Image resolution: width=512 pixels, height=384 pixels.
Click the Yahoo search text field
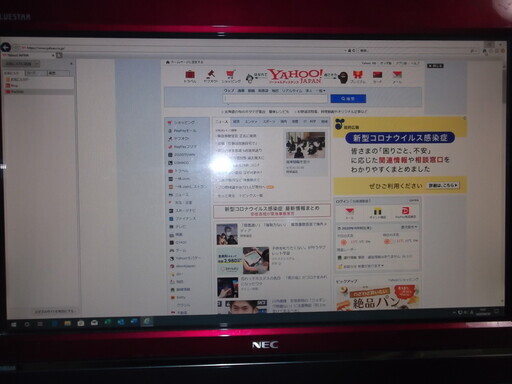point(275,99)
